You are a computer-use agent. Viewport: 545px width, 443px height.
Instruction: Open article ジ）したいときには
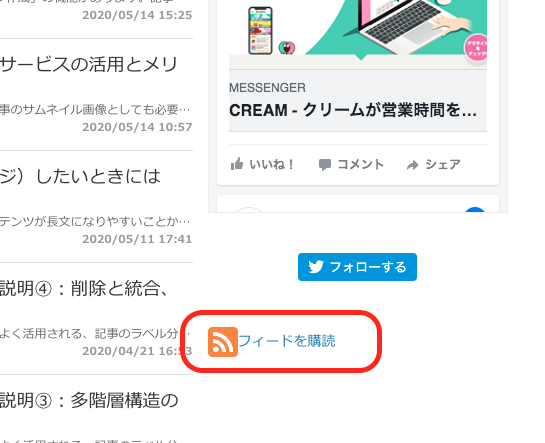pos(80,177)
